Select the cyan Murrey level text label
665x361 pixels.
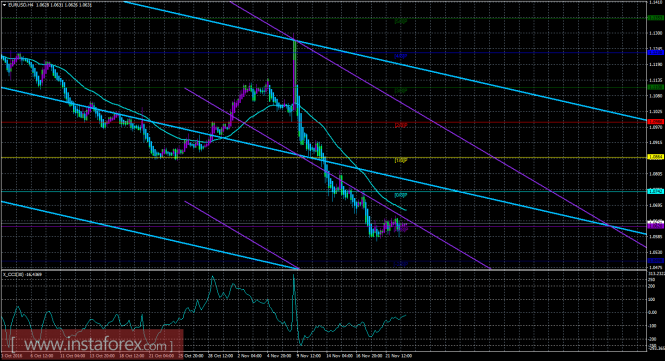[x=401, y=195]
